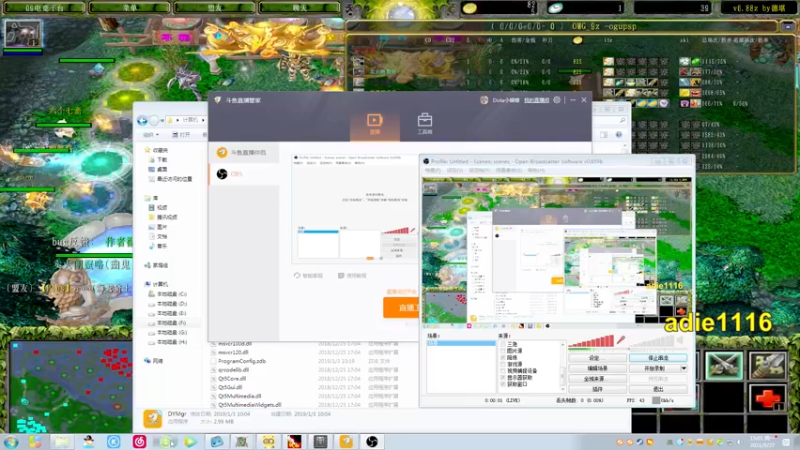The image size is (800, 450).
Task: Open the game's first top menu button
Action: click(44, 8)
